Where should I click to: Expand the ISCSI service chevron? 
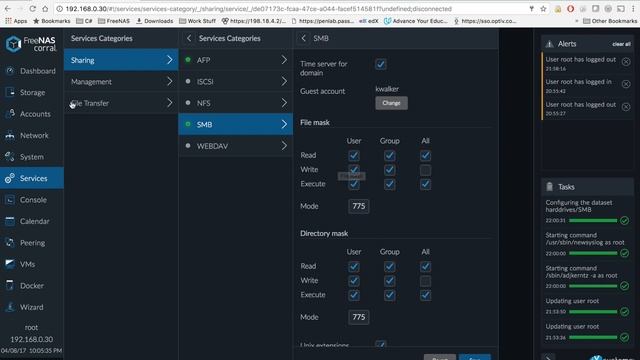click(x=284, y=82)
